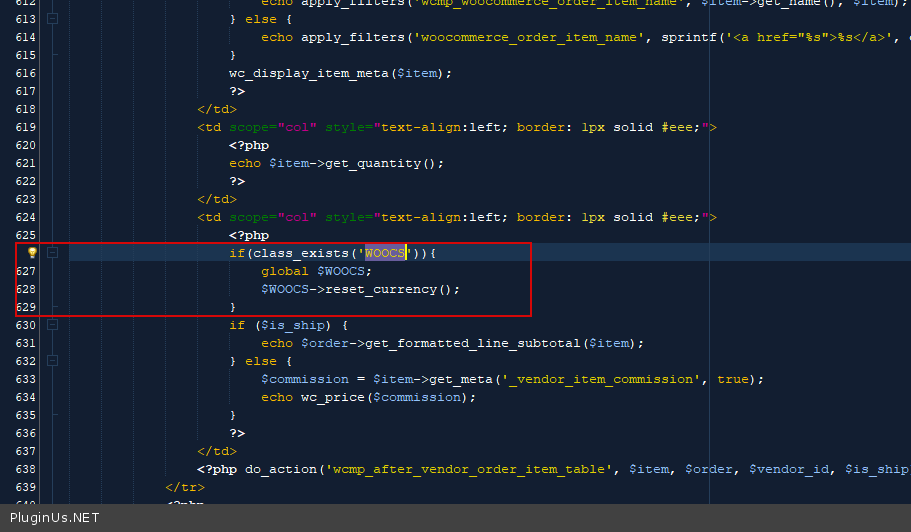
Task: Click 'do_action' call on line 638
Action: point(281,469)
